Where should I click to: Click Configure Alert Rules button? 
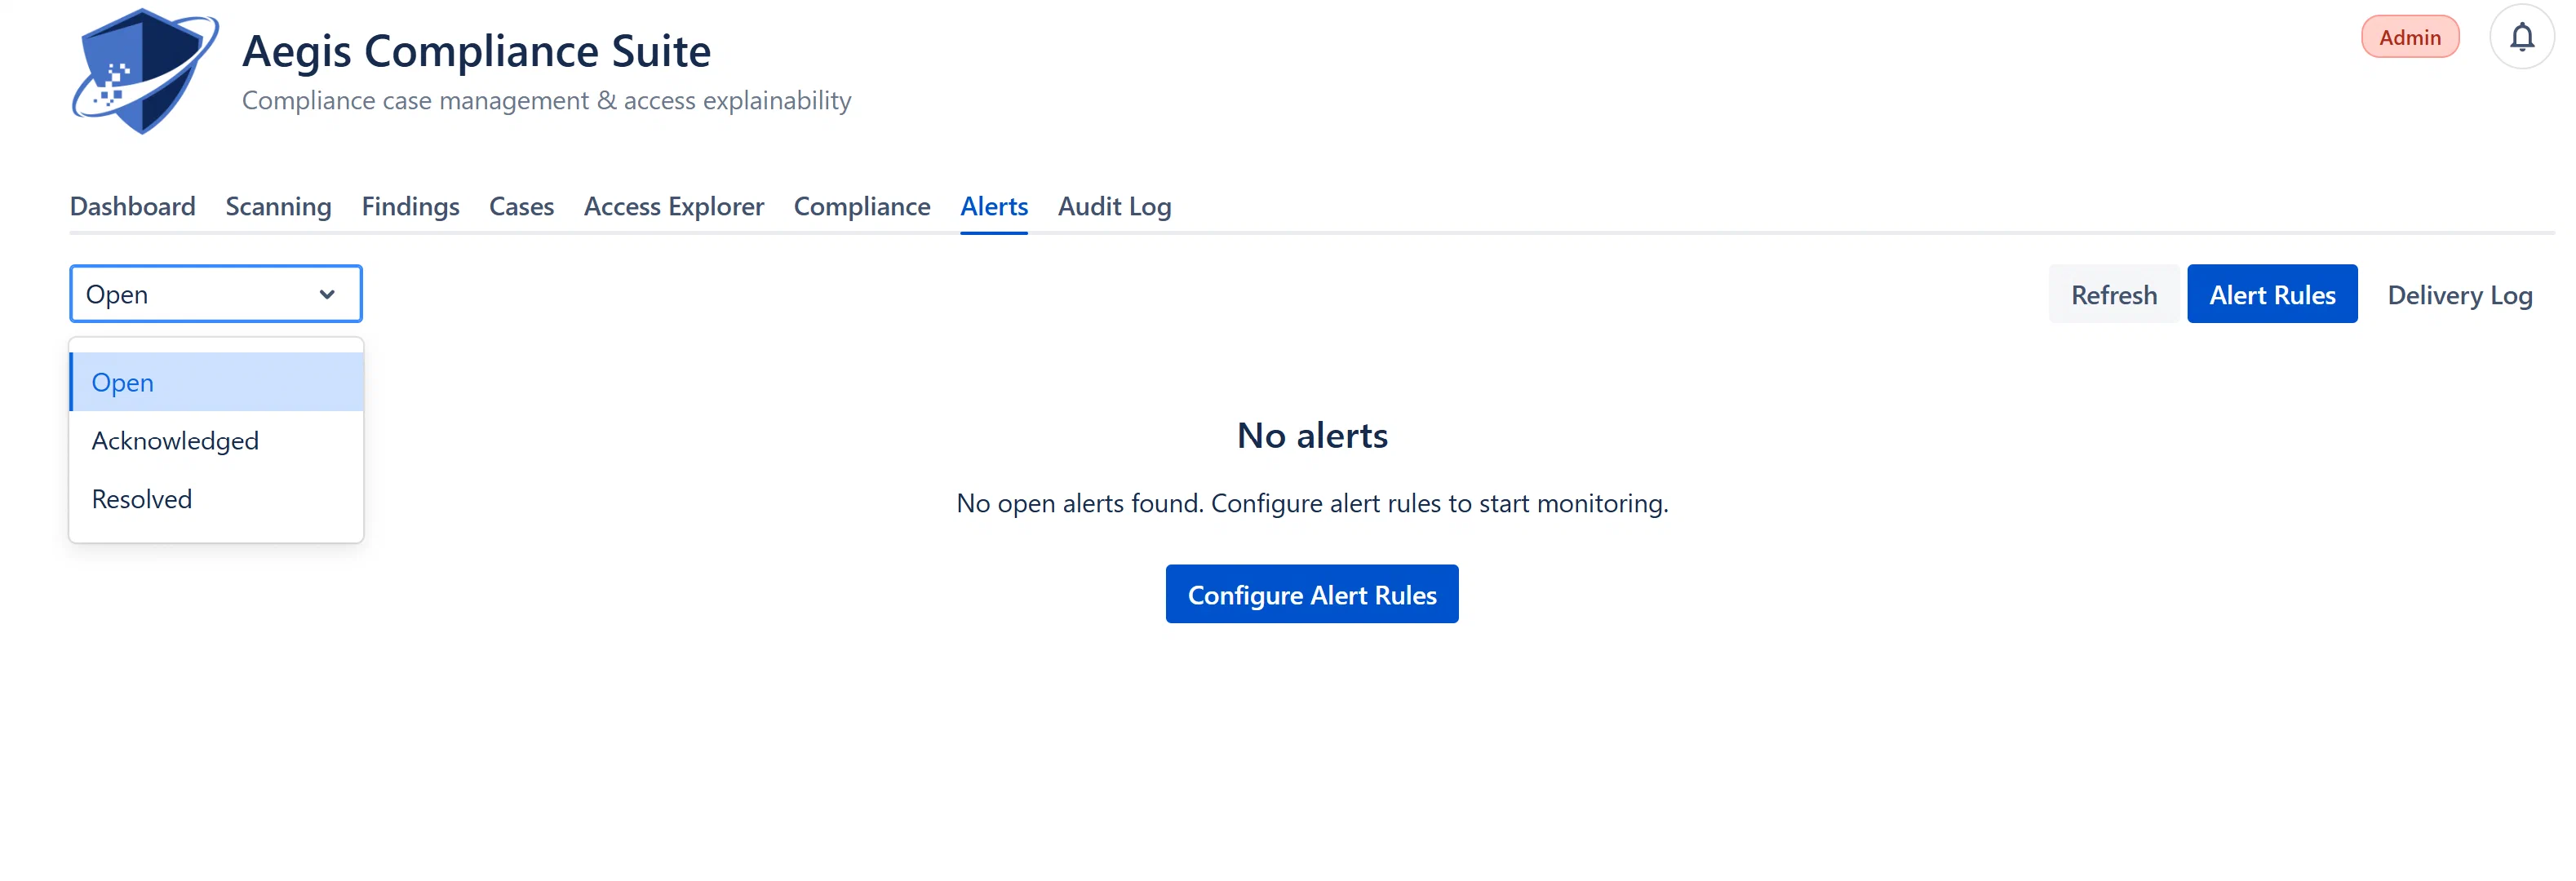coord(1312,594)
